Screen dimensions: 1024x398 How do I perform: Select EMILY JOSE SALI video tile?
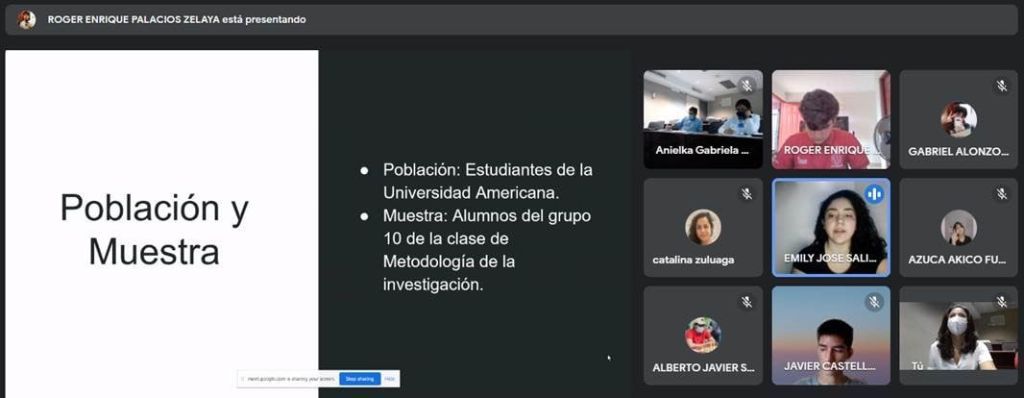tap(831, 227)
